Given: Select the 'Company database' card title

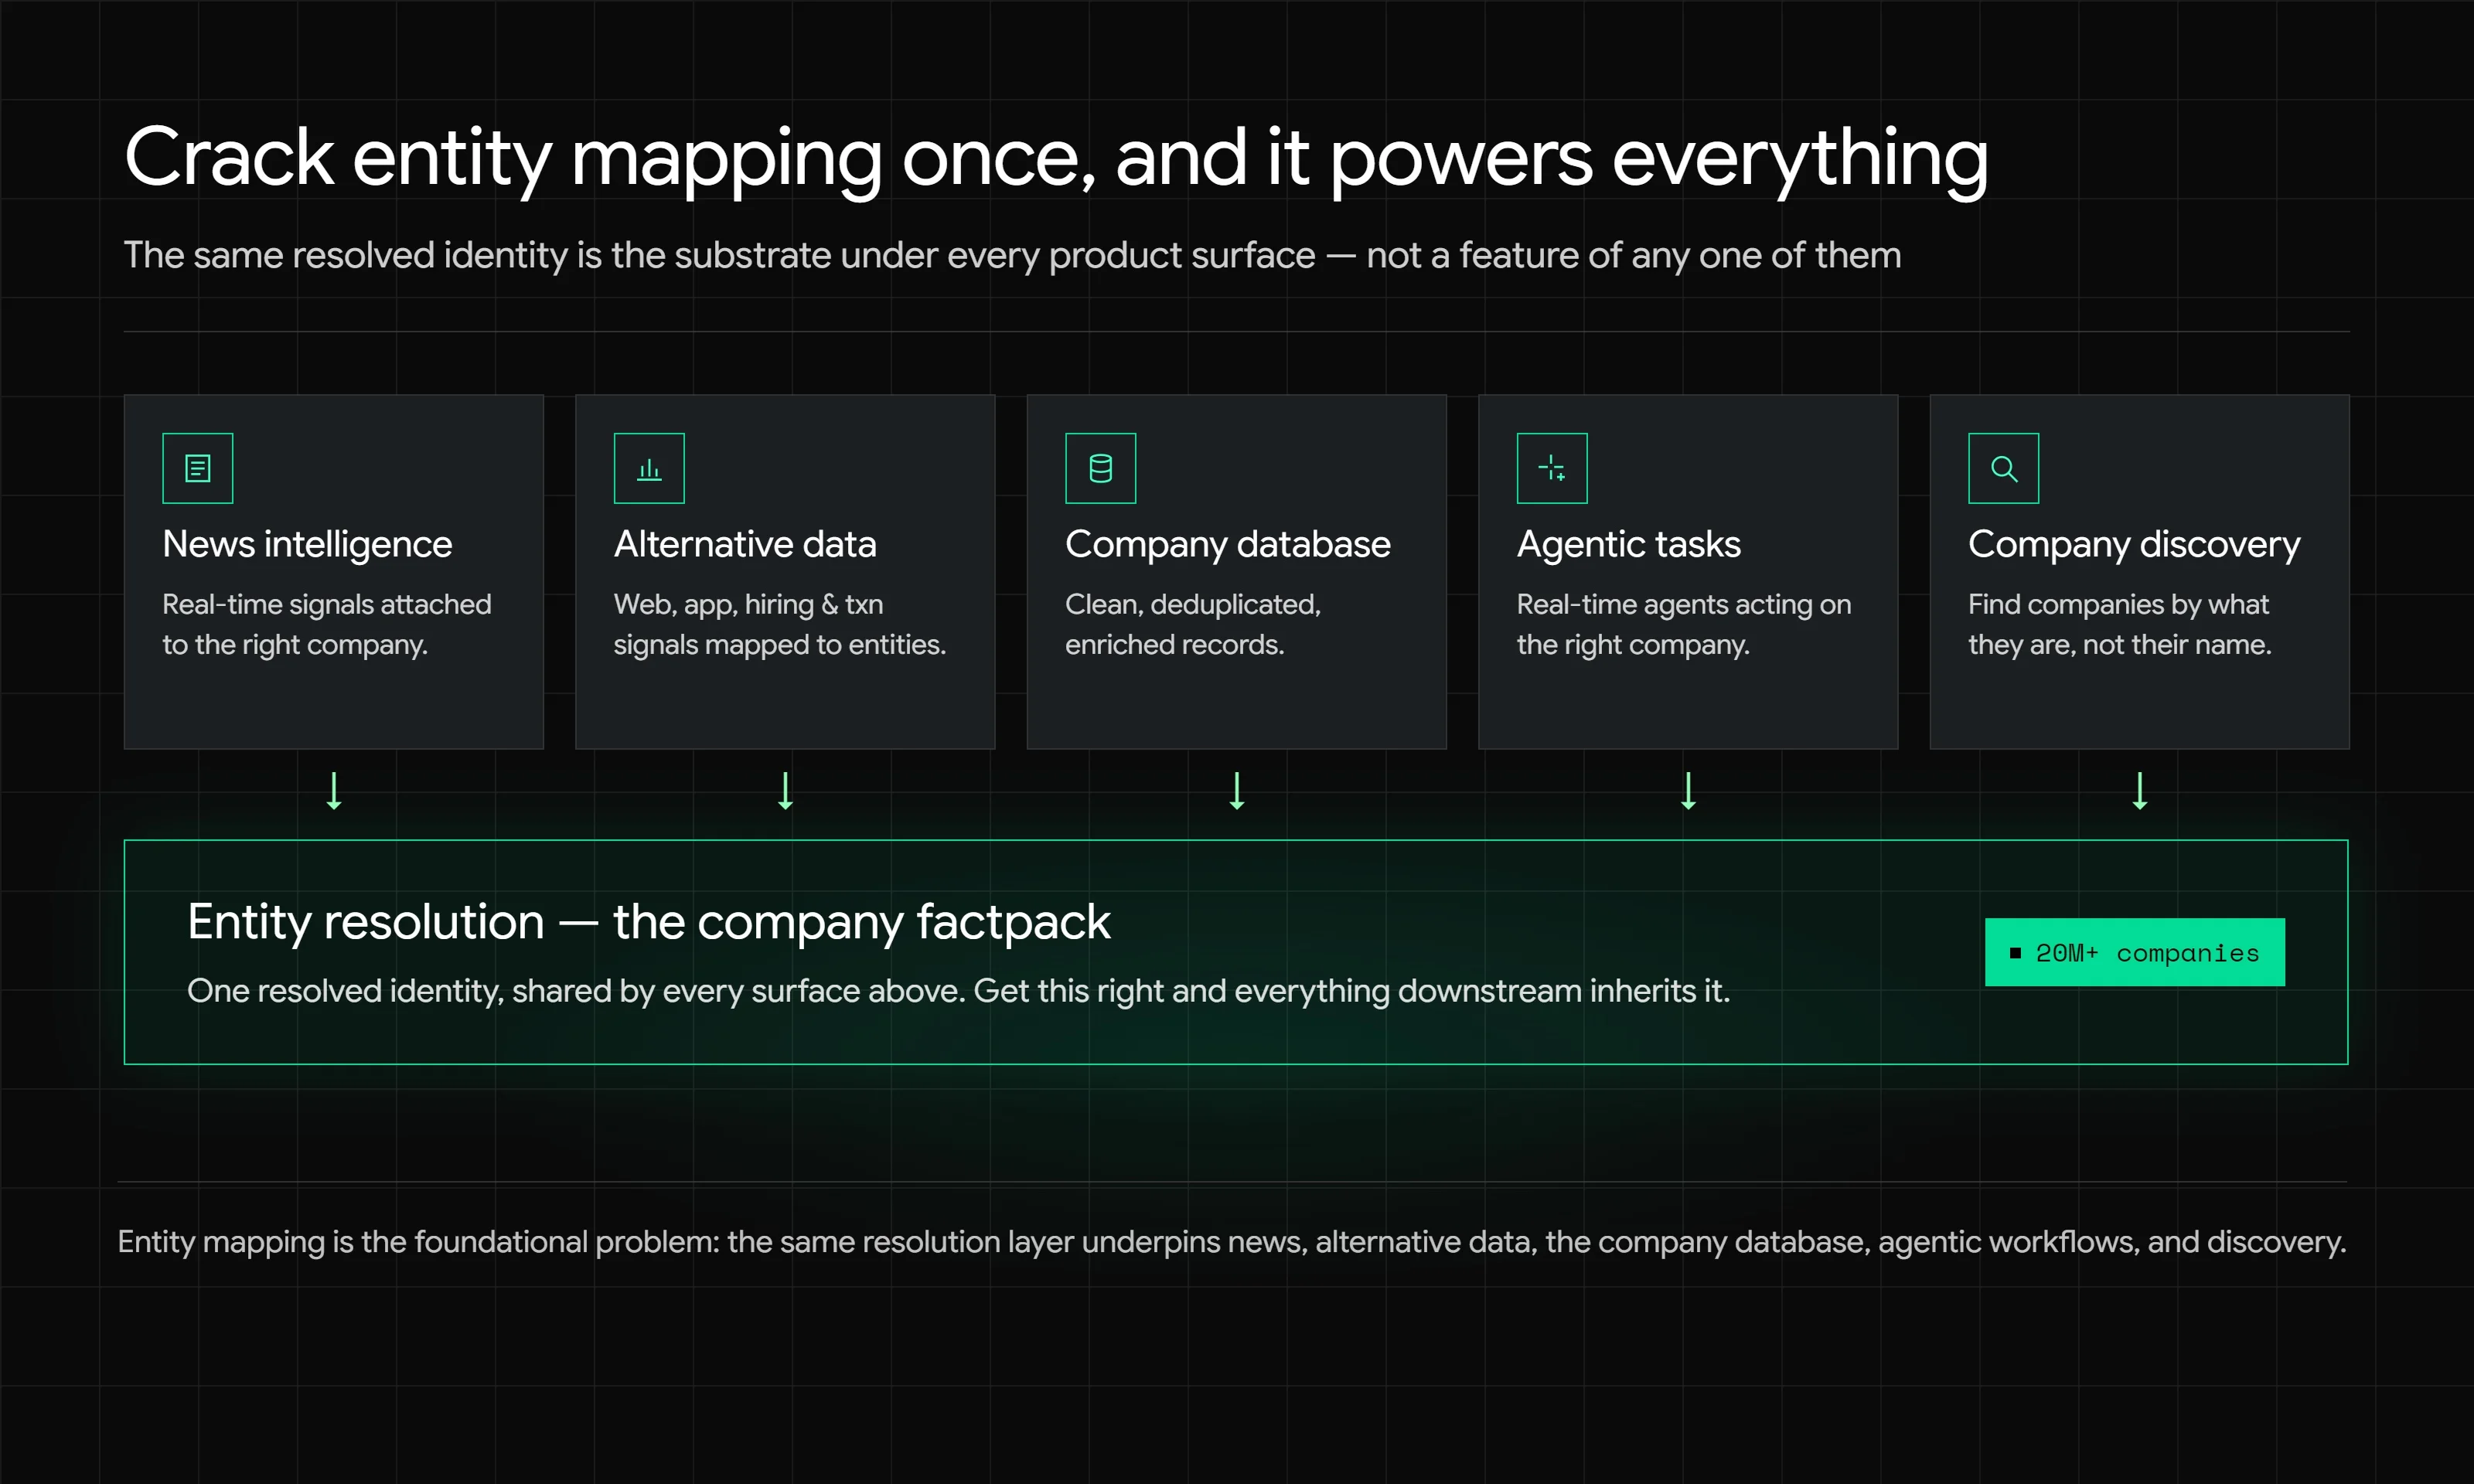Looking at the screenshot, I should click(1227, 544).
